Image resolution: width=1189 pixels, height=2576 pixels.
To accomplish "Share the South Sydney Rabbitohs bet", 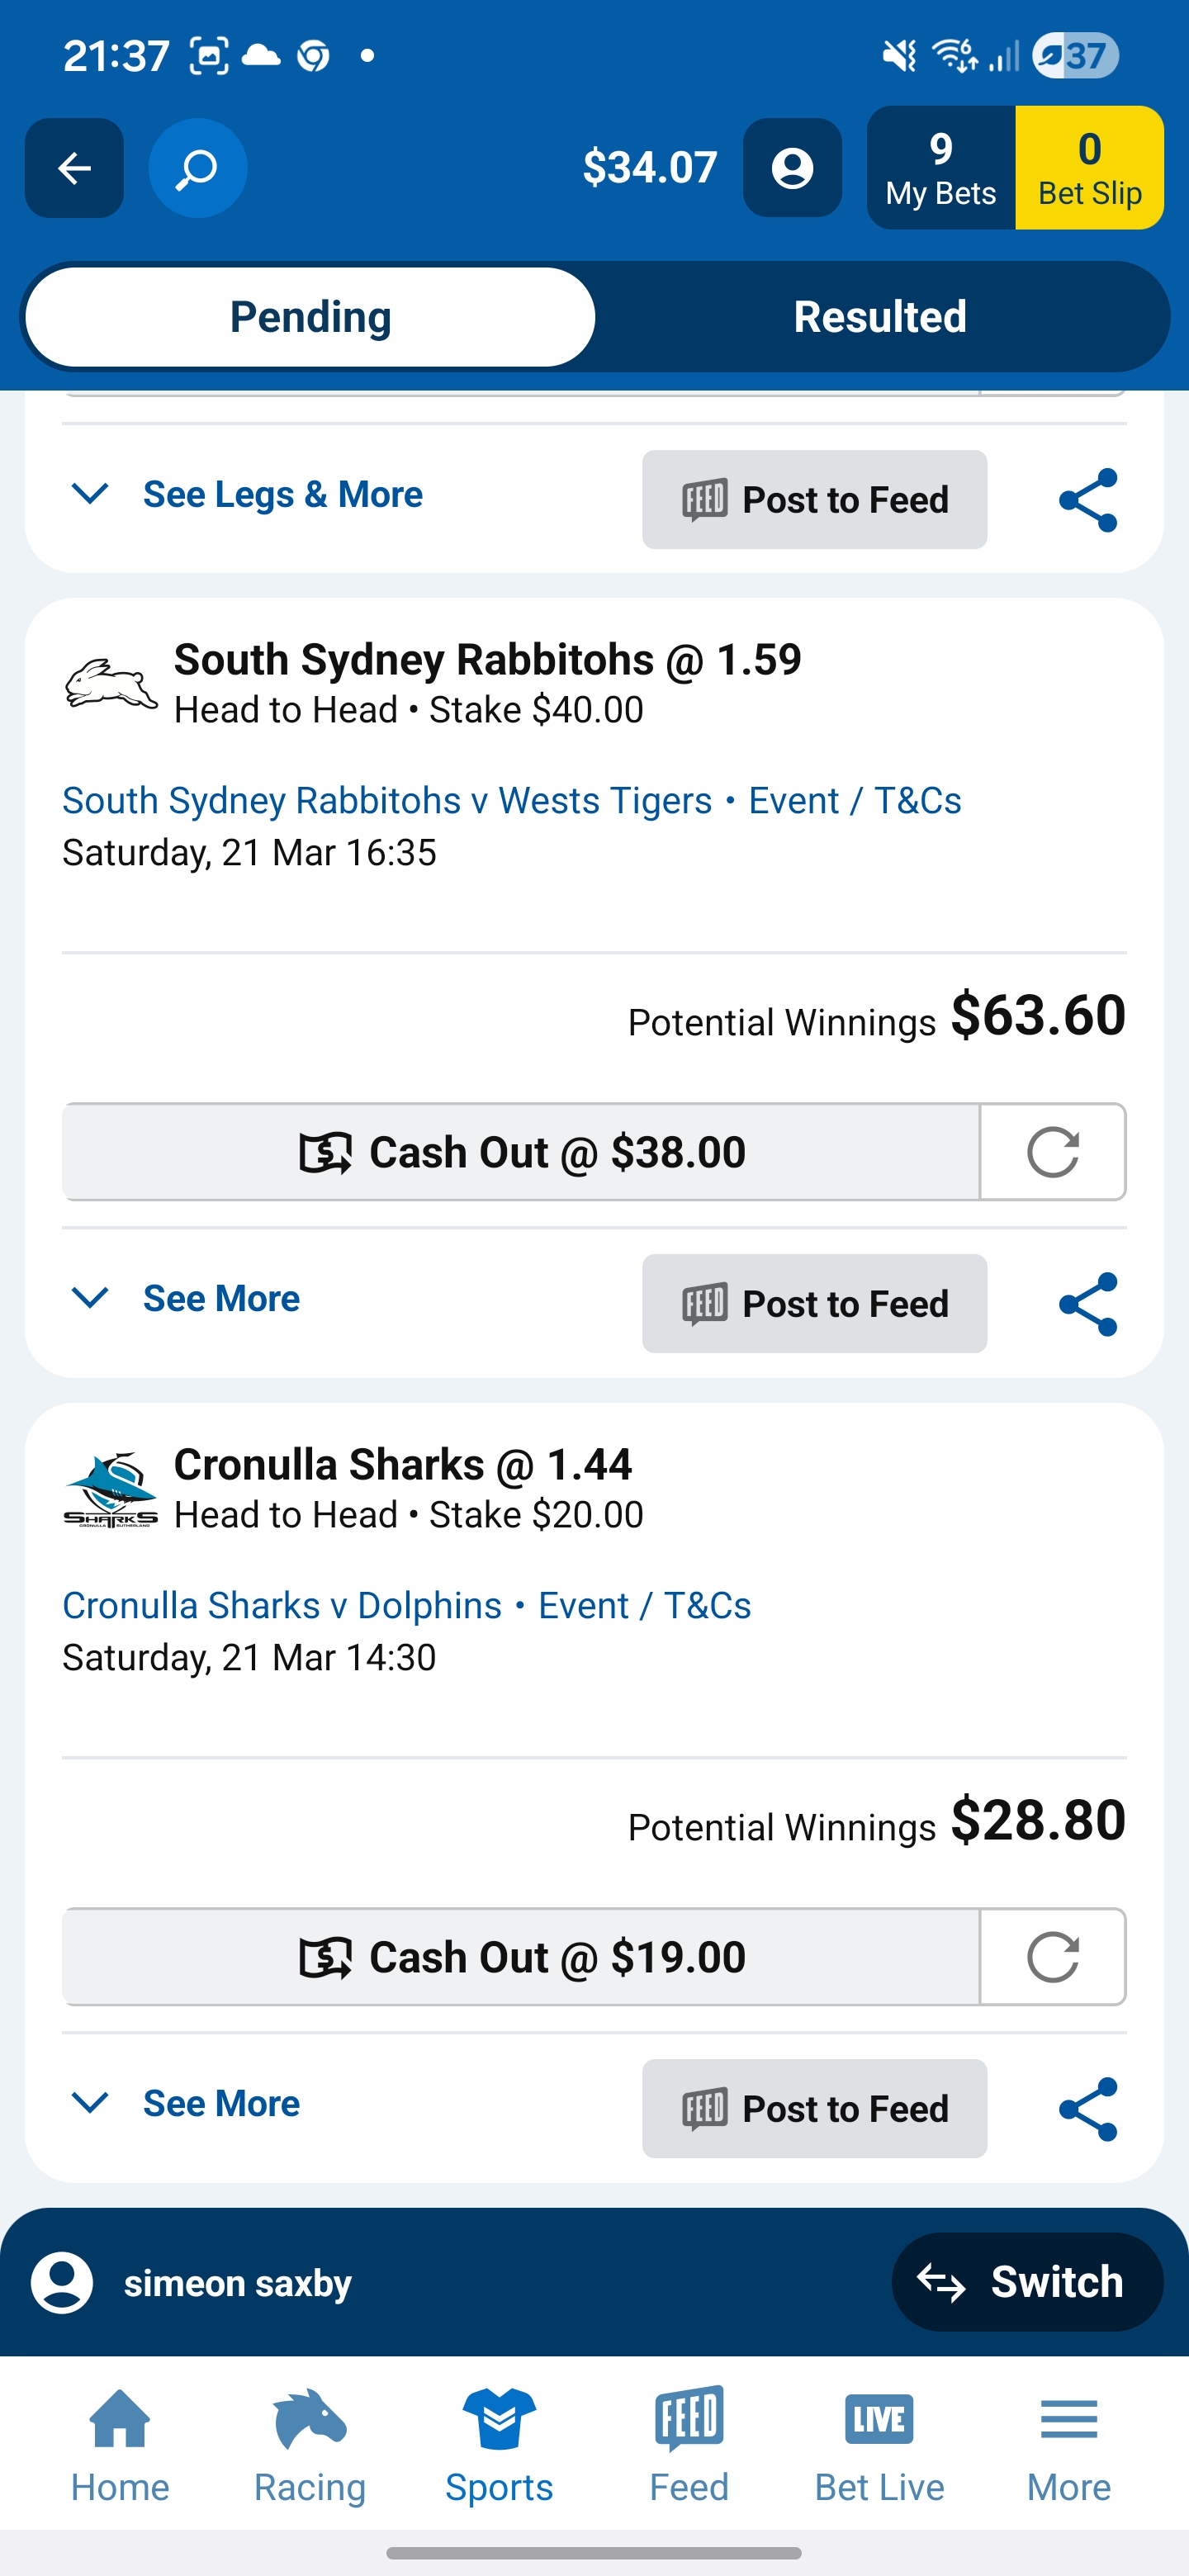I will click(1087, 1304).
